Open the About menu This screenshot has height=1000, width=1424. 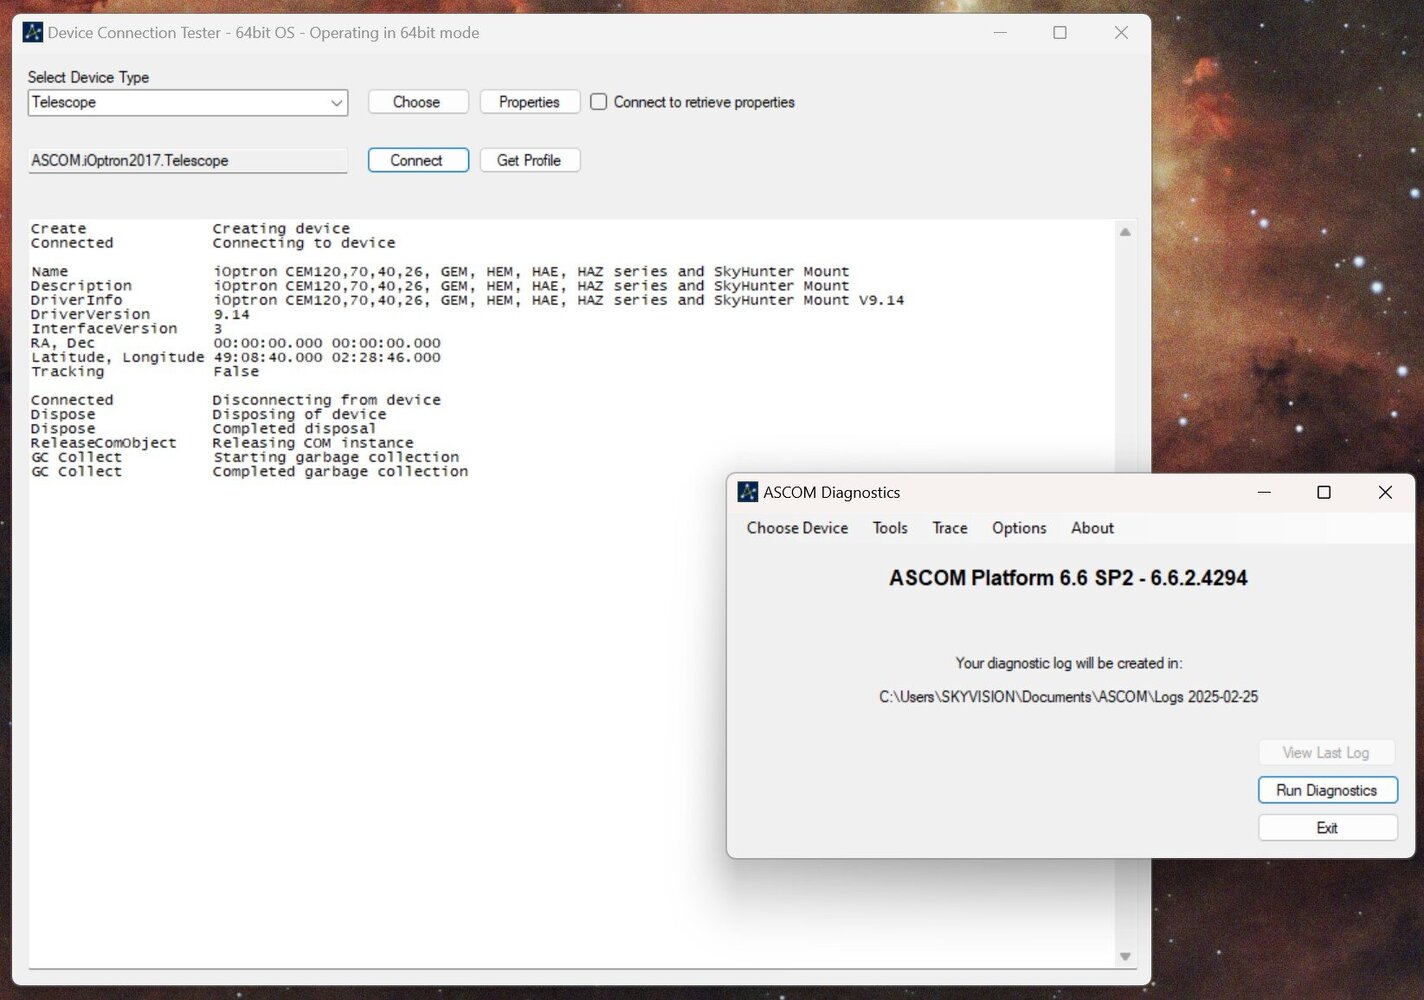(x=1092, y=528)
